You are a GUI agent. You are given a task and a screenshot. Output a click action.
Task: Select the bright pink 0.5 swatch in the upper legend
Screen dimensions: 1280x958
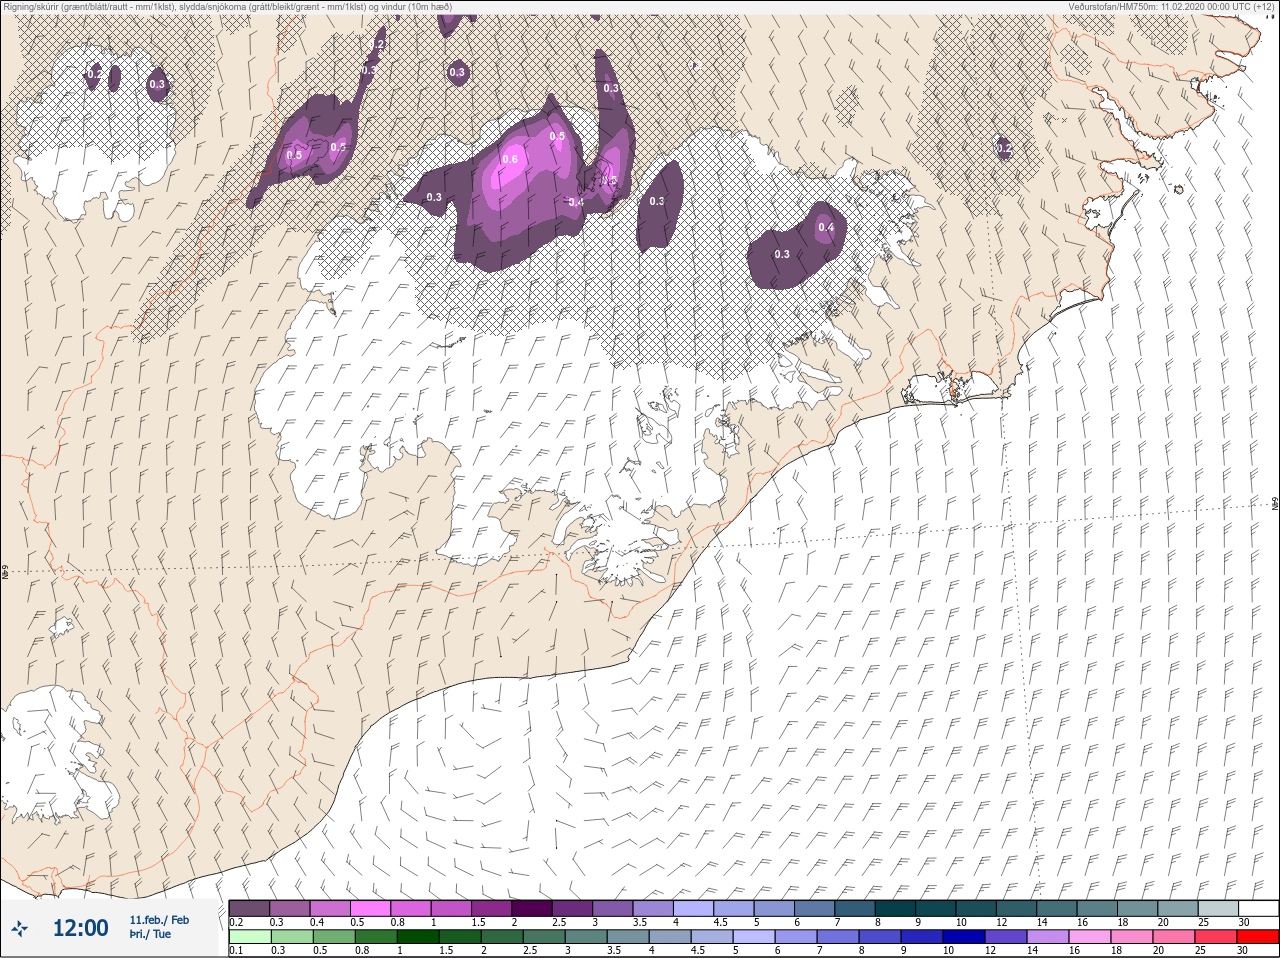[370, 908]
